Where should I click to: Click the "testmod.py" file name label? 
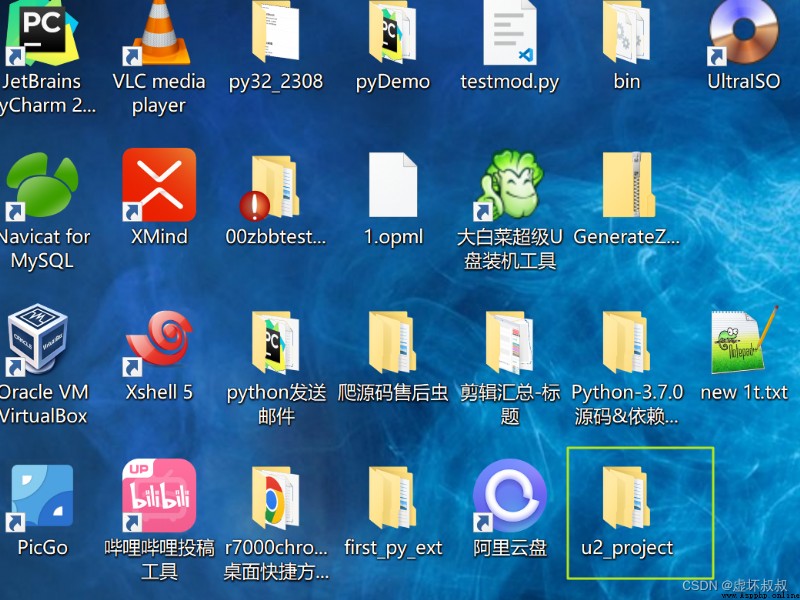(510, 82)
